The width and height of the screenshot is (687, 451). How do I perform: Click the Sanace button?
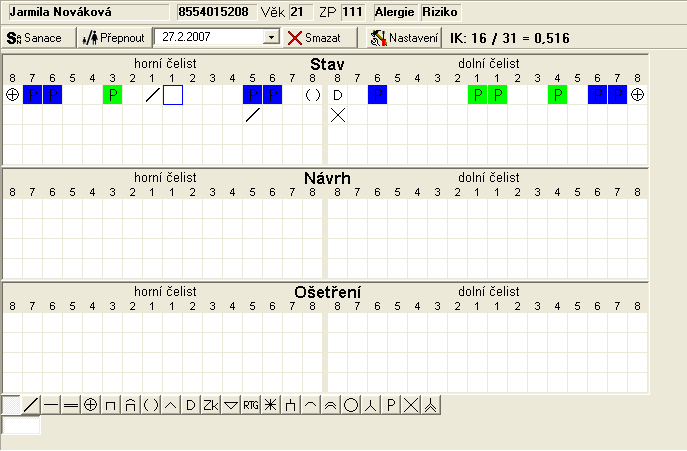(35, 37)
